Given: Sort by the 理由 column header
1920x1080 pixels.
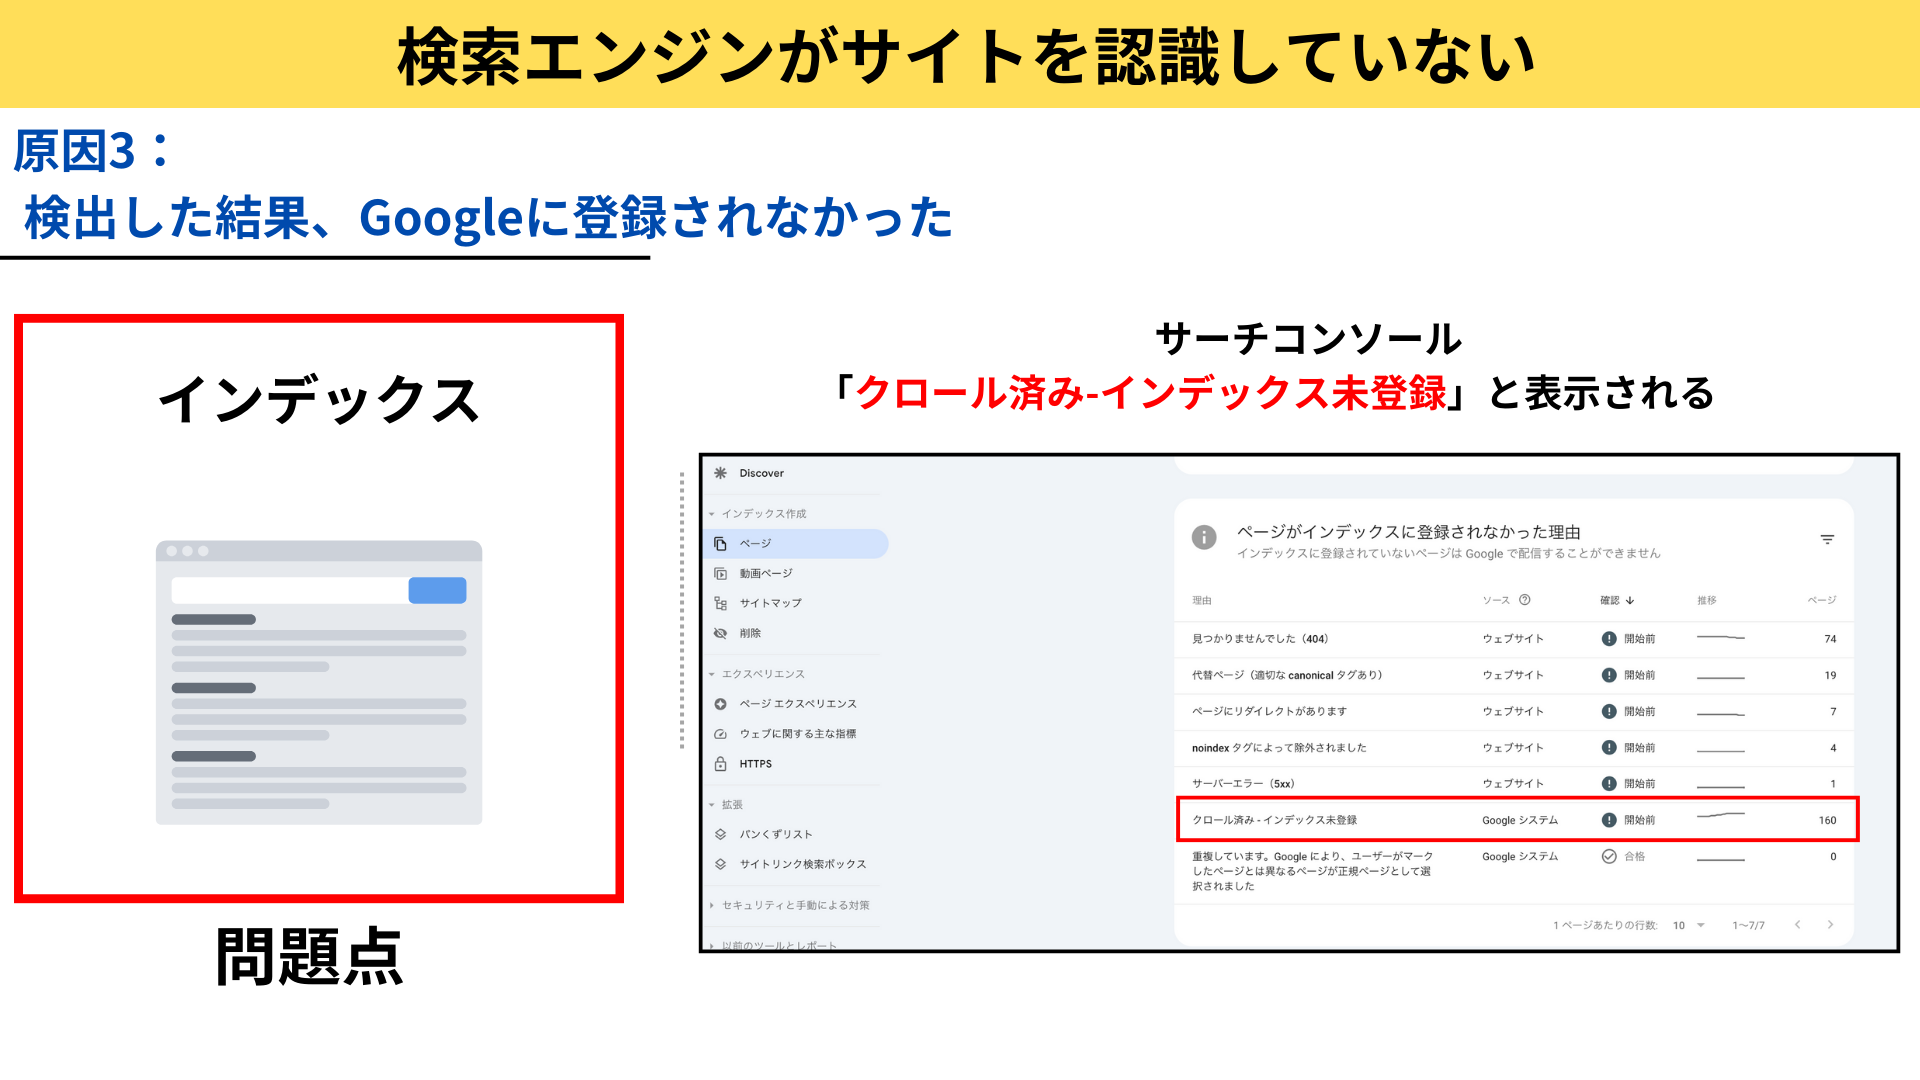Looking at the screenshot, I should point(1202,601).
